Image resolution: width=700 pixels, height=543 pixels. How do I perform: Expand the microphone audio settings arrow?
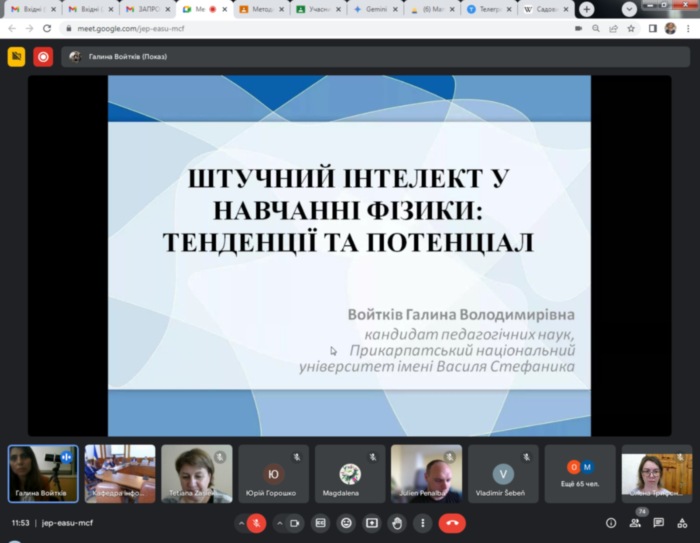241,523
